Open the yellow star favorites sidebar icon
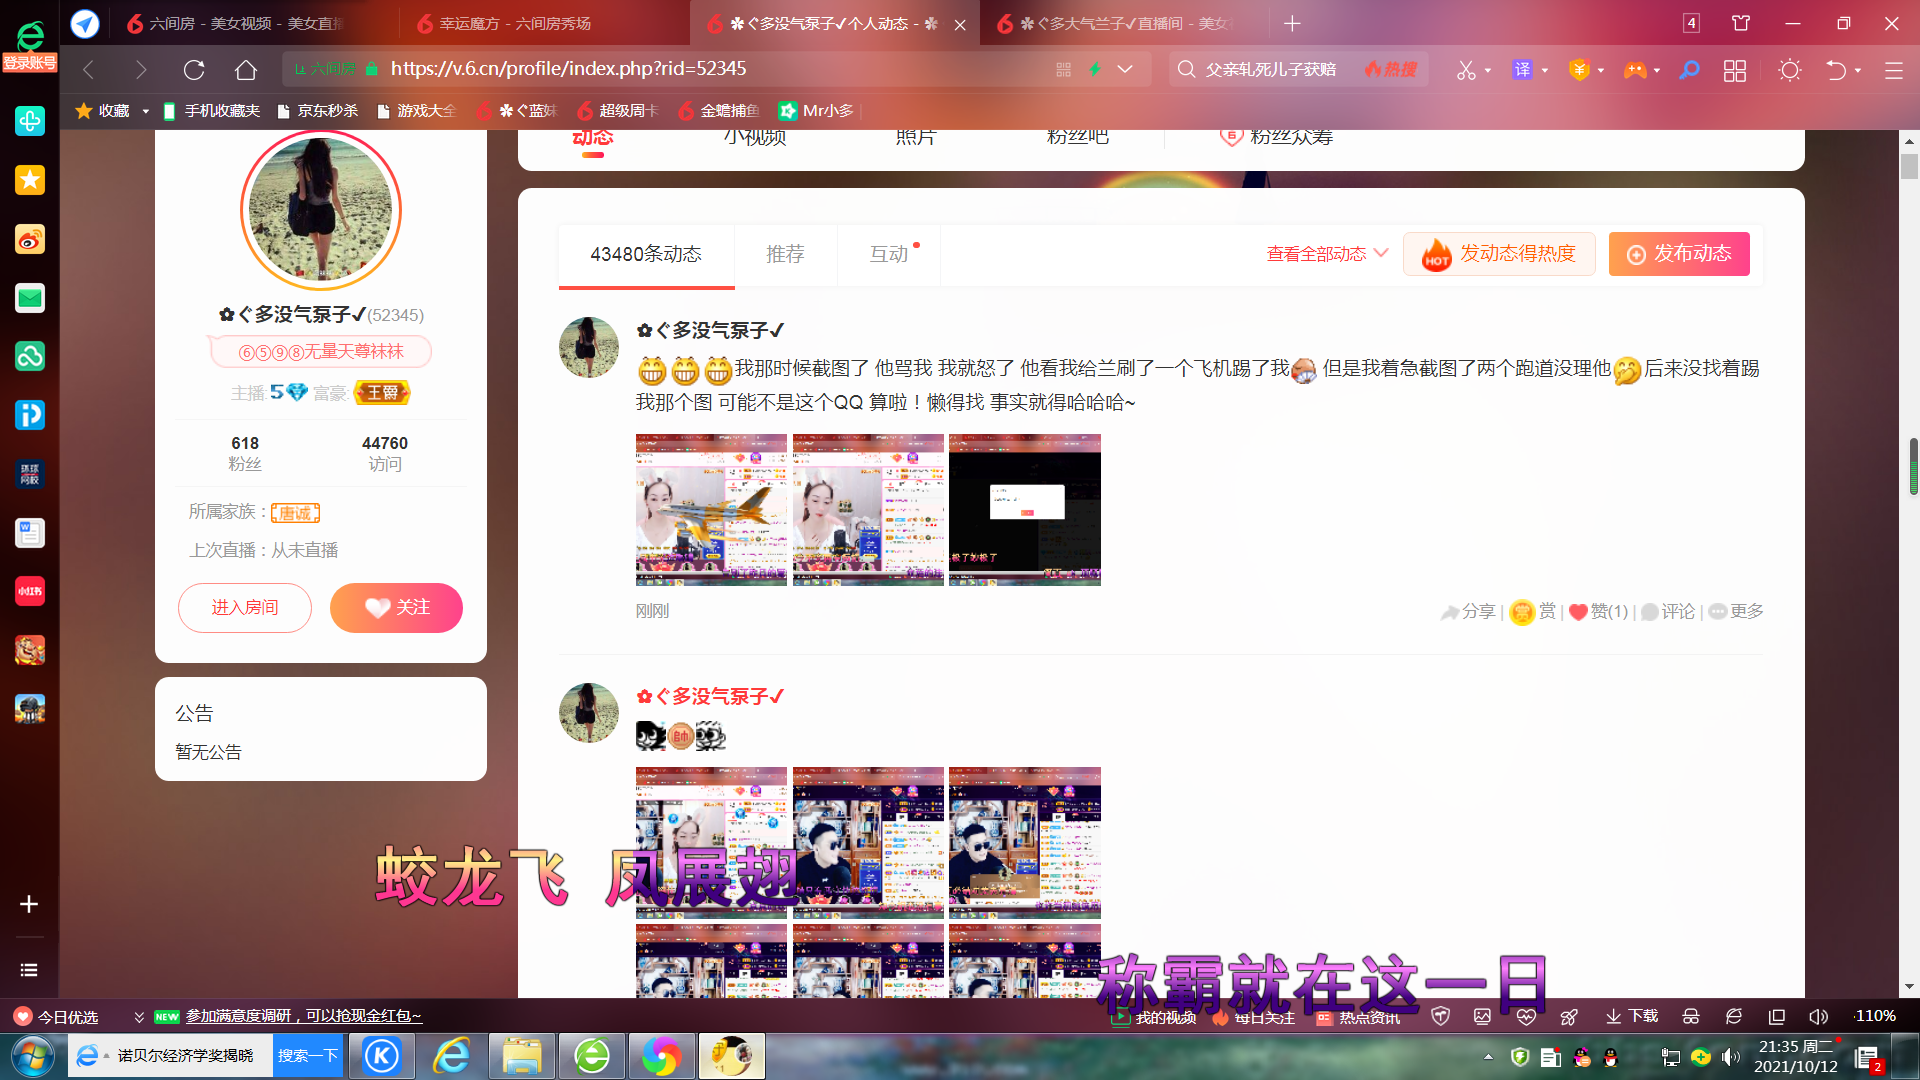Screen dimensions: 1920x1080 (30, 180)
